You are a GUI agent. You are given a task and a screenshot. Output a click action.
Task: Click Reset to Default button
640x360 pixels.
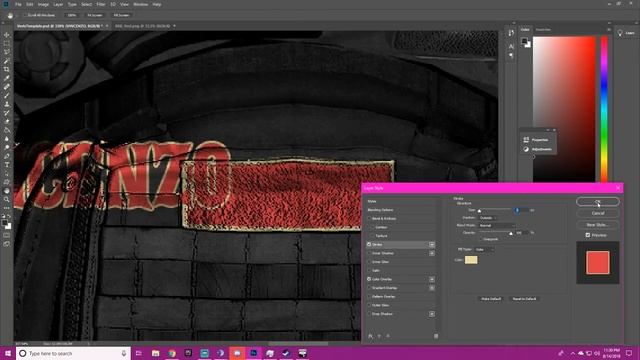524,299
